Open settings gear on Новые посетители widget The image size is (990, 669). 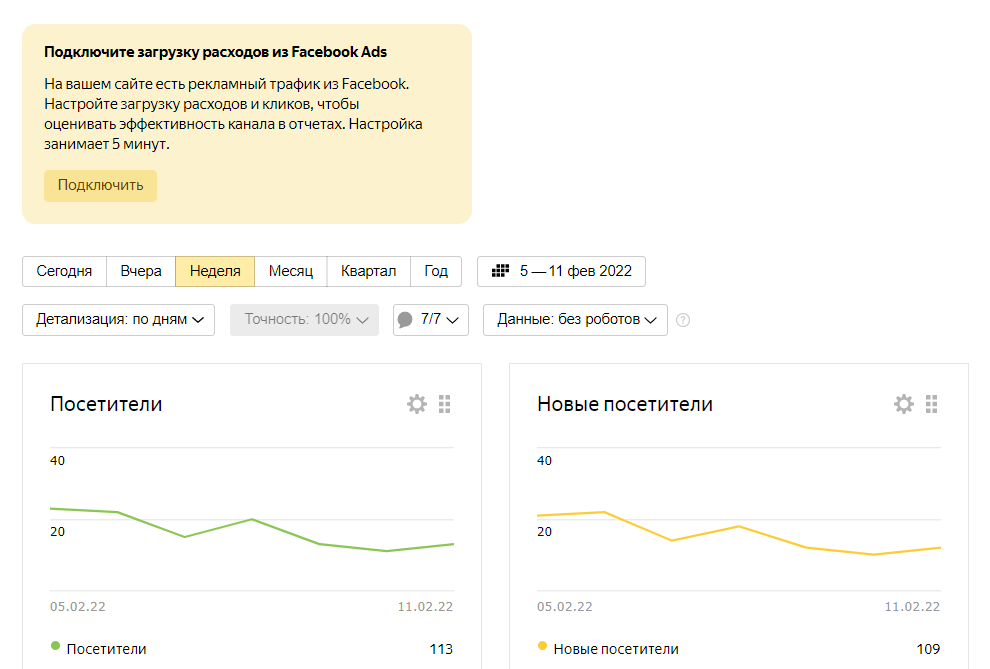point(903,404)
